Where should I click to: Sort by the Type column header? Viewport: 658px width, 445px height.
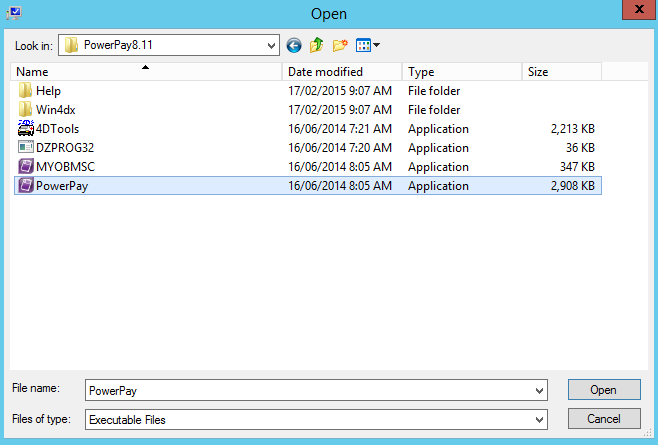pyautogui.click(x=462, y=72)
